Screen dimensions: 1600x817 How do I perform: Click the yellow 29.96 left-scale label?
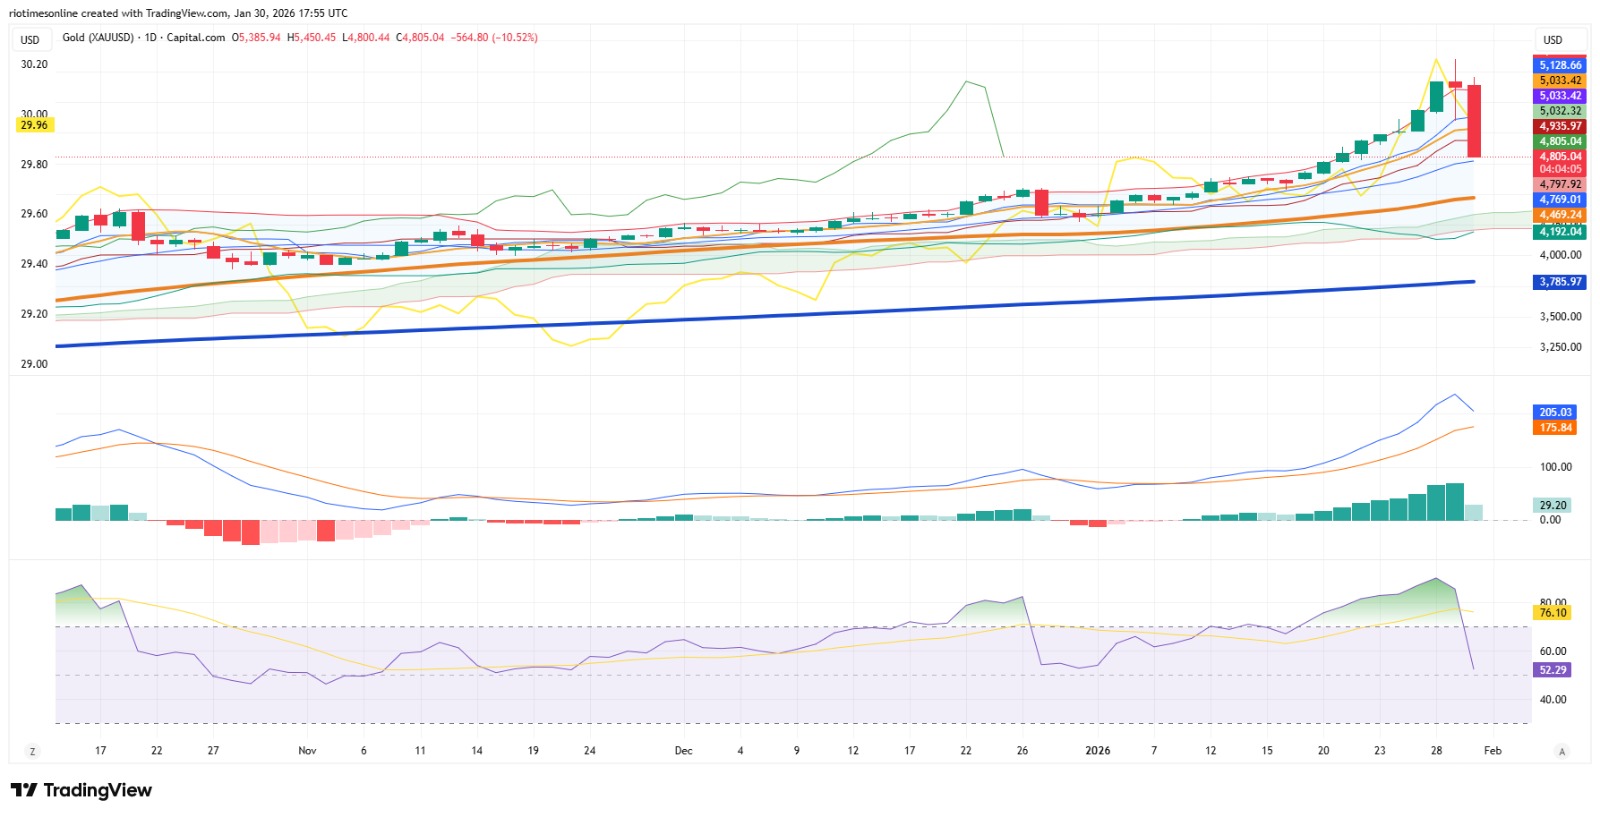[34, 125]
